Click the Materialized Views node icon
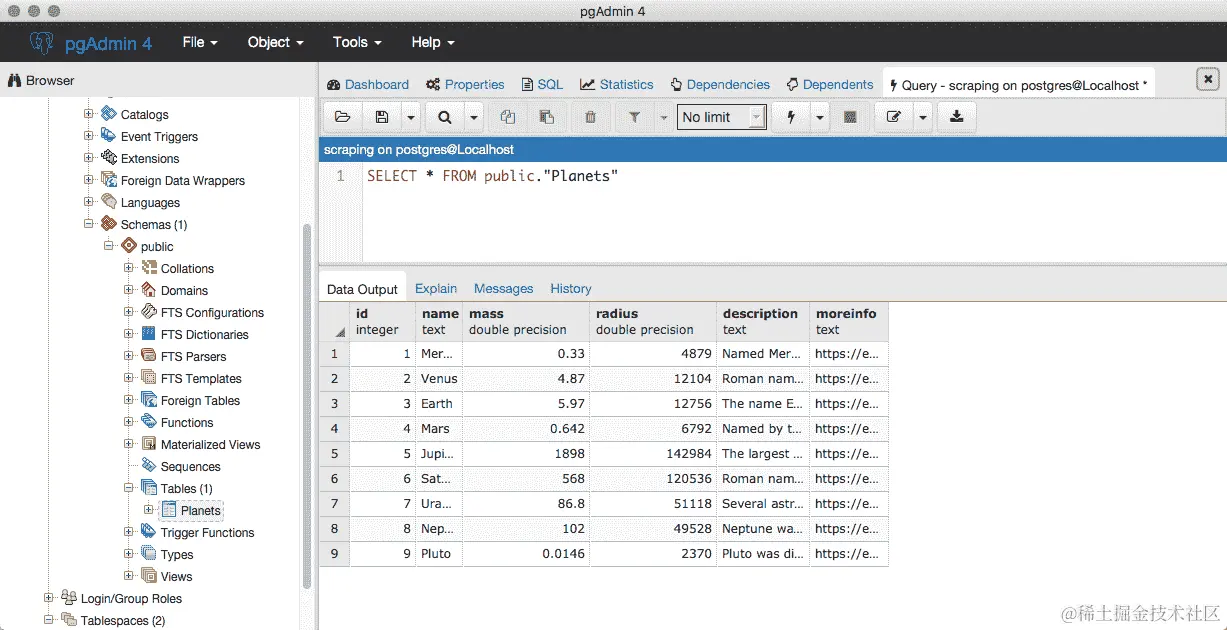The width and height of the screenshot is (1227, 630). 148,444
